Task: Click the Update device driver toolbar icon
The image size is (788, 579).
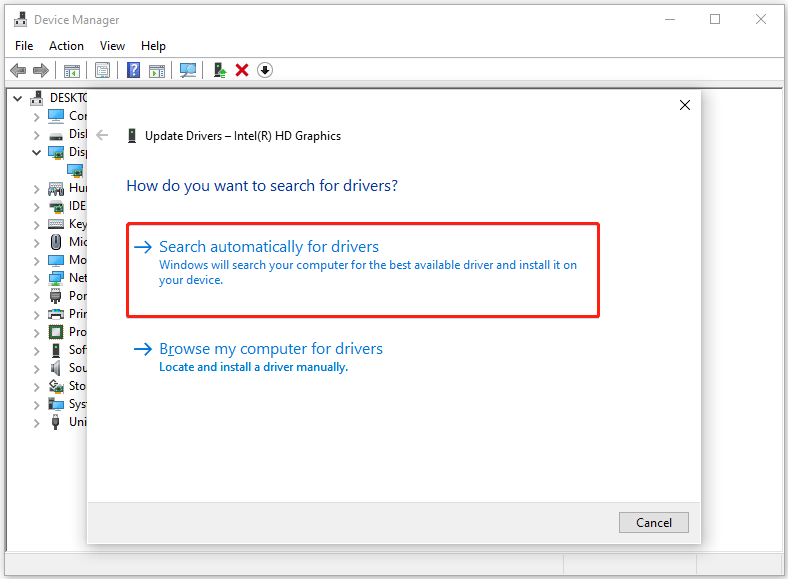Action: (x=220, y=70)
